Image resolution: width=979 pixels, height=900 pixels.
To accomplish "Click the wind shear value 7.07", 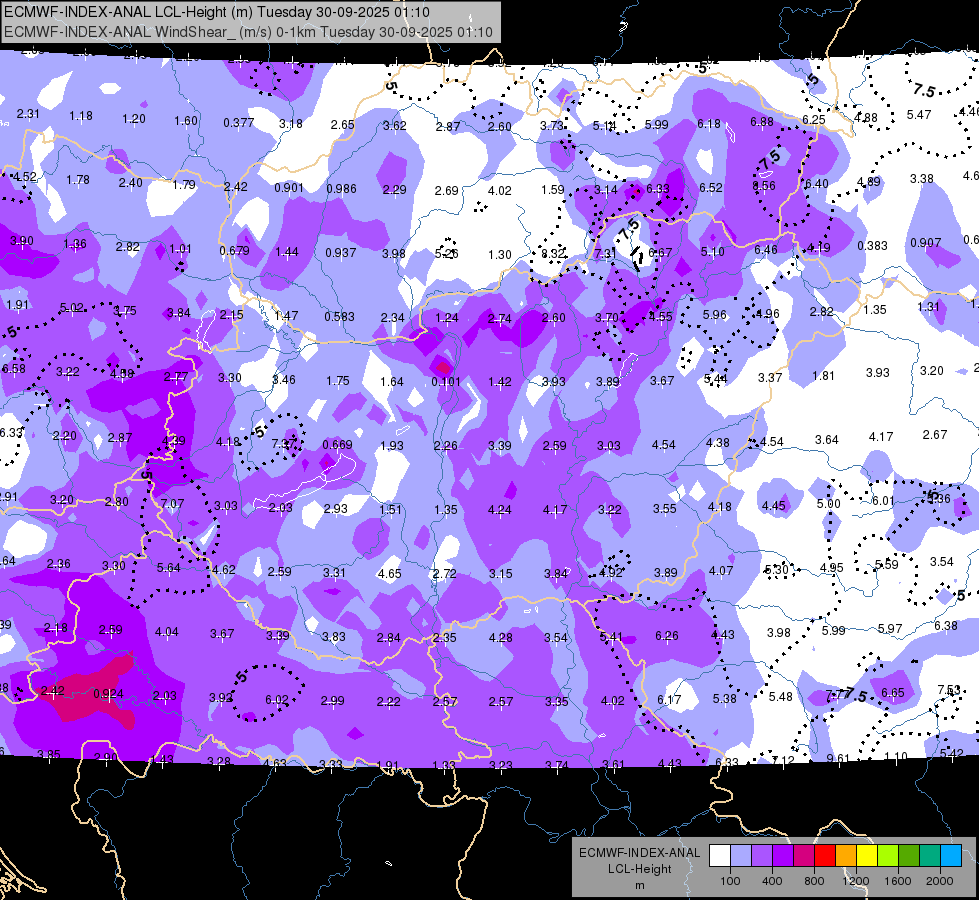I will (x=172, y=503).
